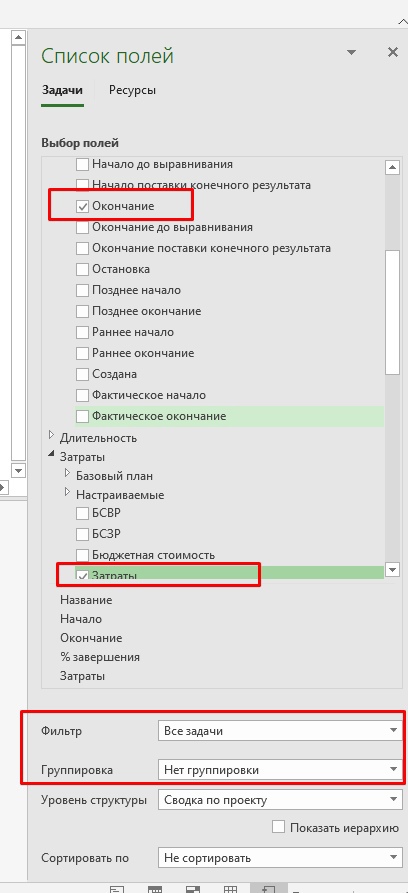Check the Начало до выравнивания box

click(x=83, y=164)
